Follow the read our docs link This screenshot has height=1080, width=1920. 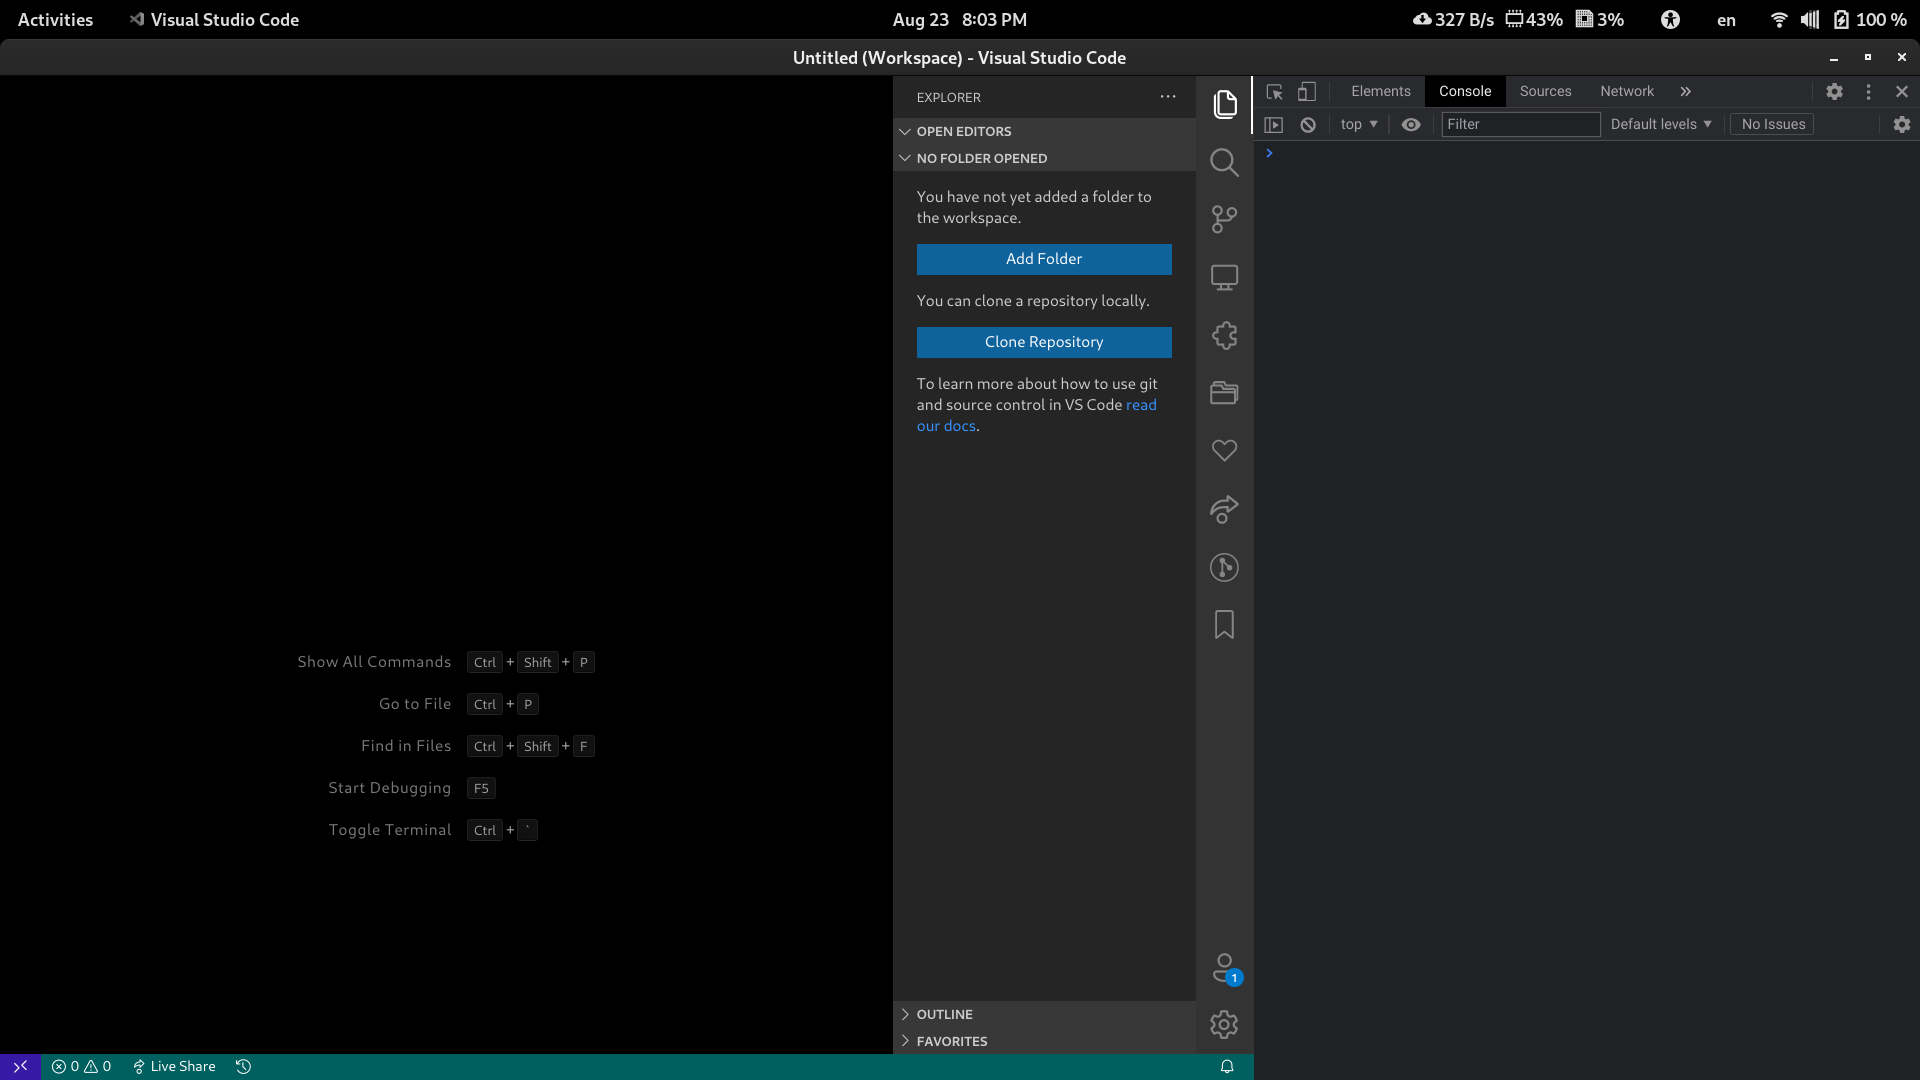point(1141,405)
